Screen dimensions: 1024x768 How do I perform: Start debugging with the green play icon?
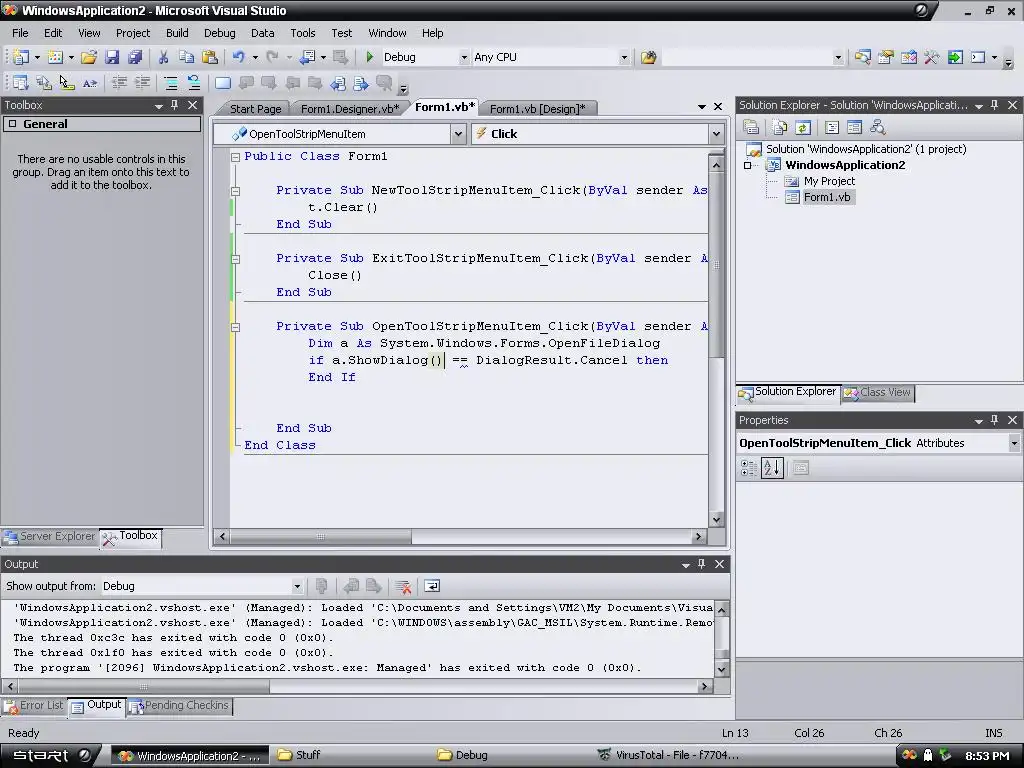370,57
